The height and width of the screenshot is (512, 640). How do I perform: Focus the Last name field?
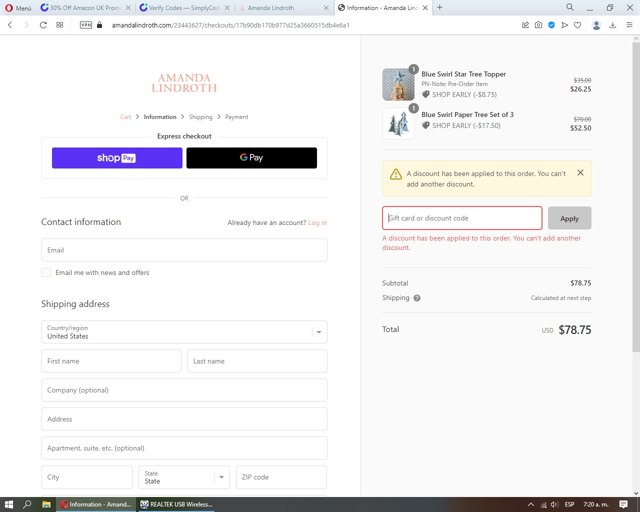257,361
